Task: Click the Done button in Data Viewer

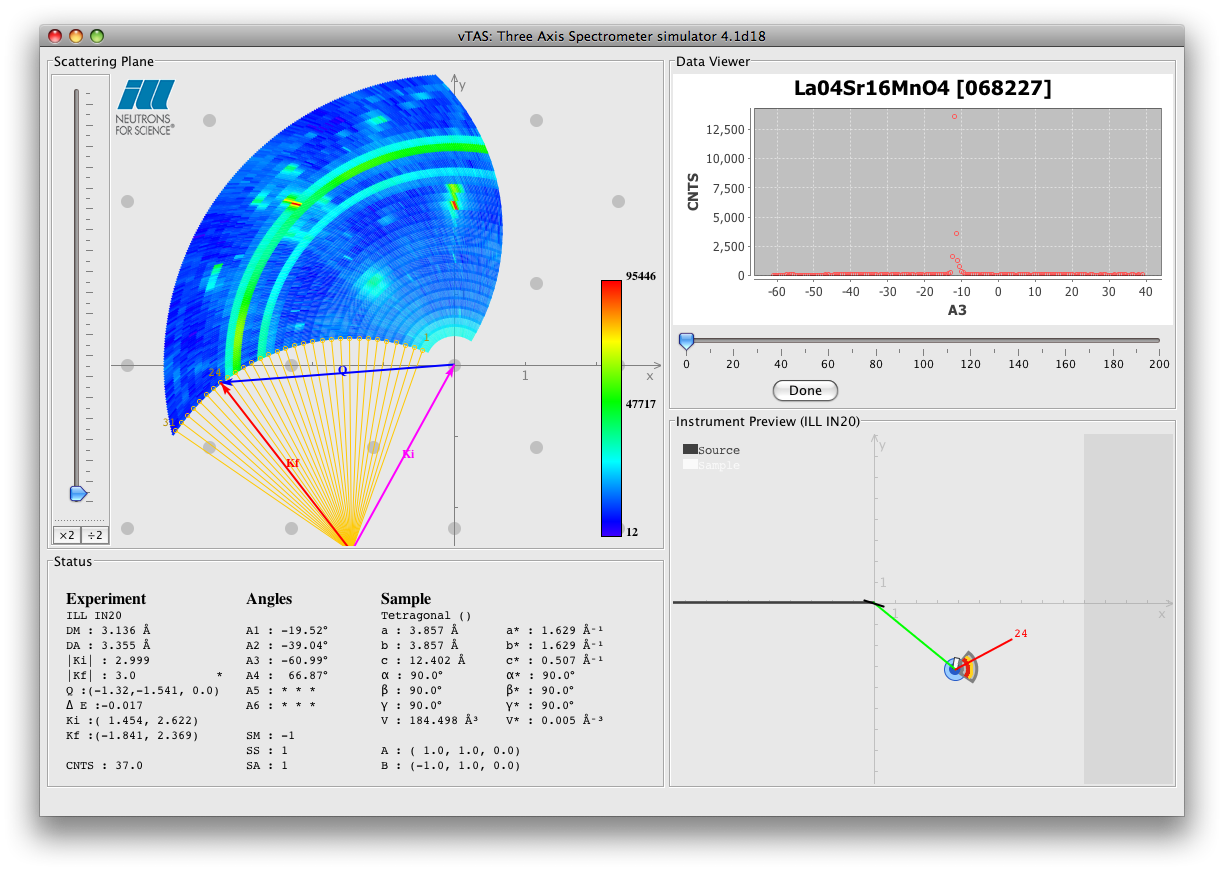Action: pyautogui.click(x=805, y=390)
